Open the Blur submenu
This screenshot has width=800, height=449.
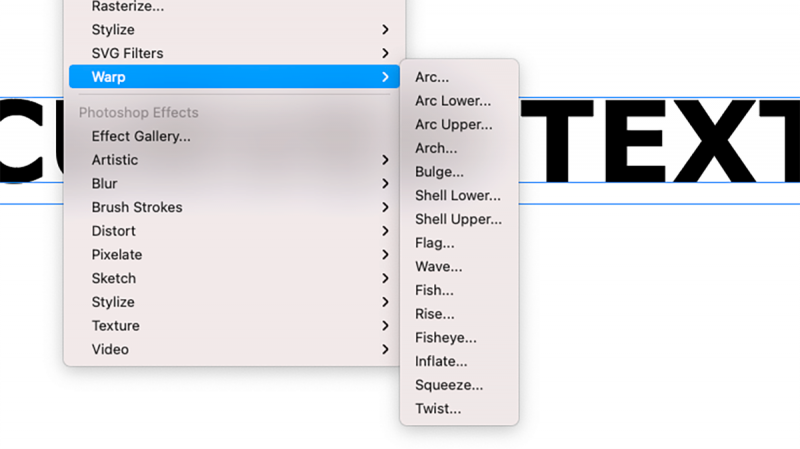tap(234, 184)
